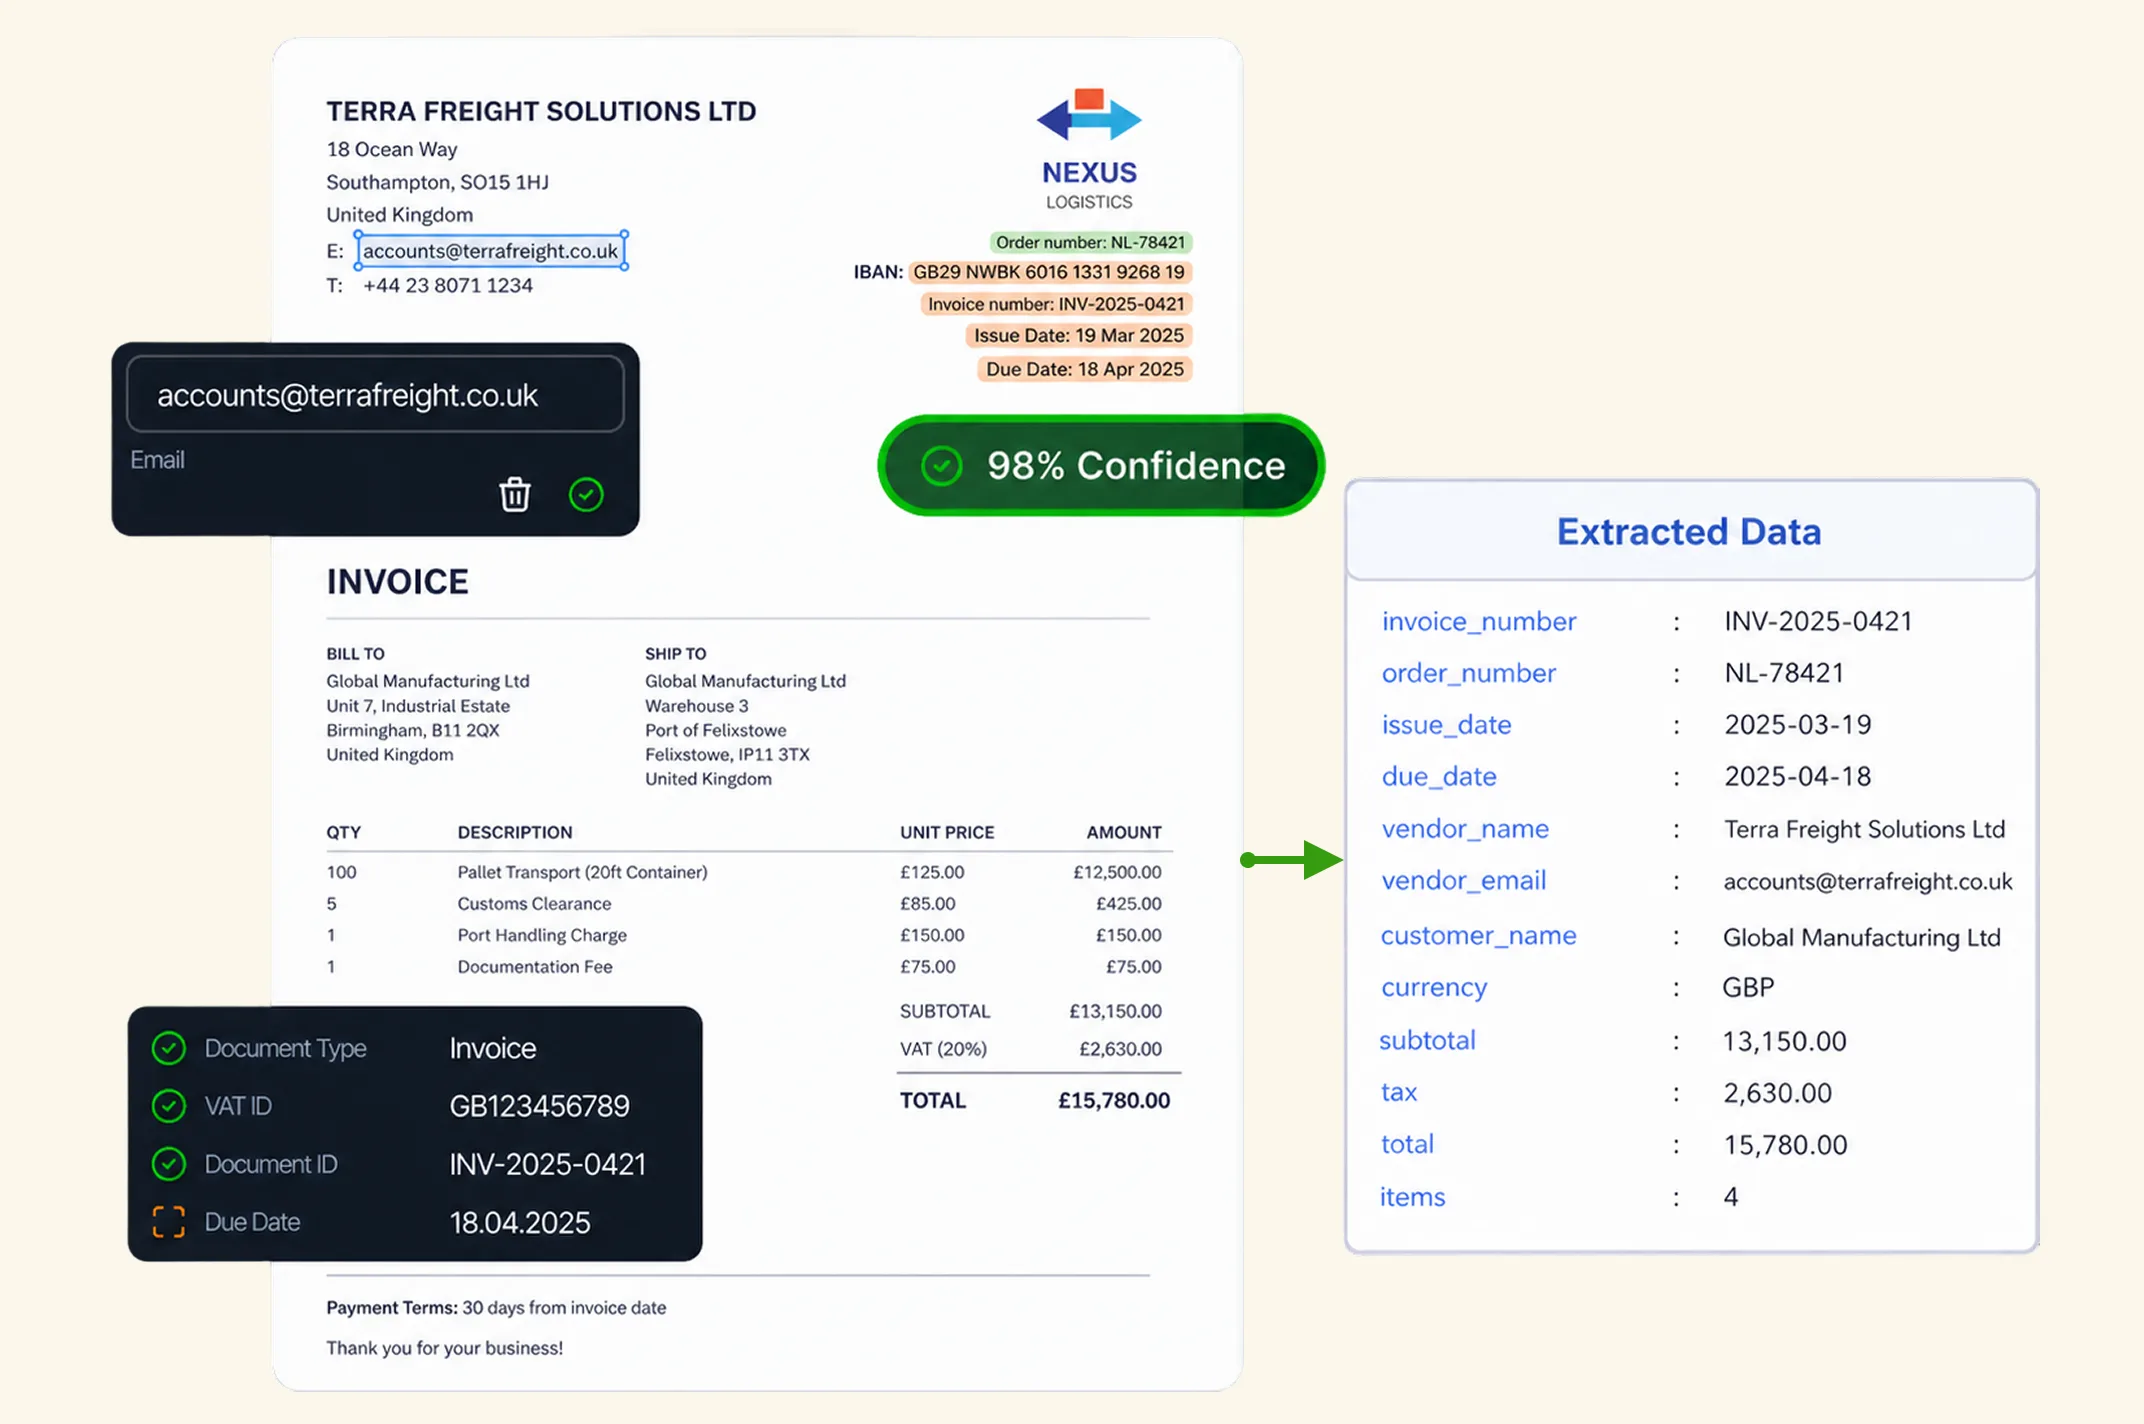Click vendor_name value Terra Freight Solutions Ltd

tap(1865, 829)
